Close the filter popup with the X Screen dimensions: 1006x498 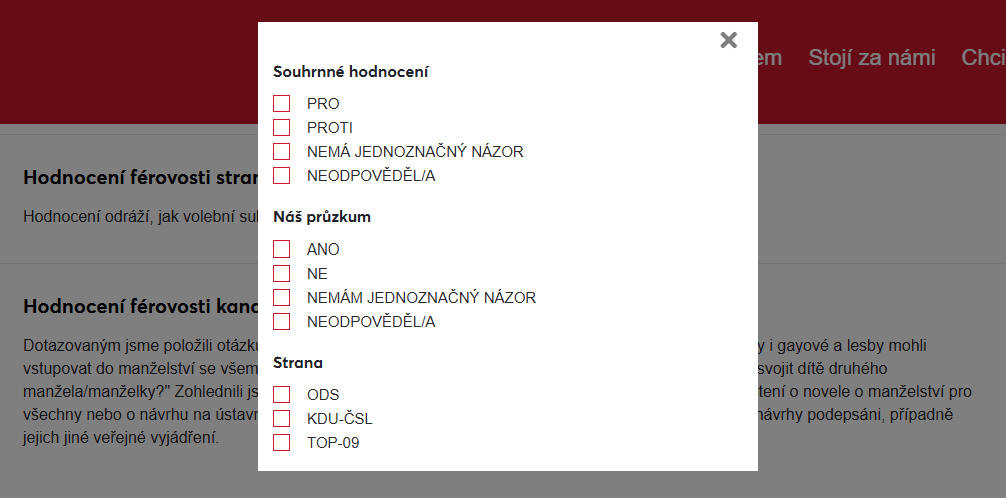coord(728,40)
